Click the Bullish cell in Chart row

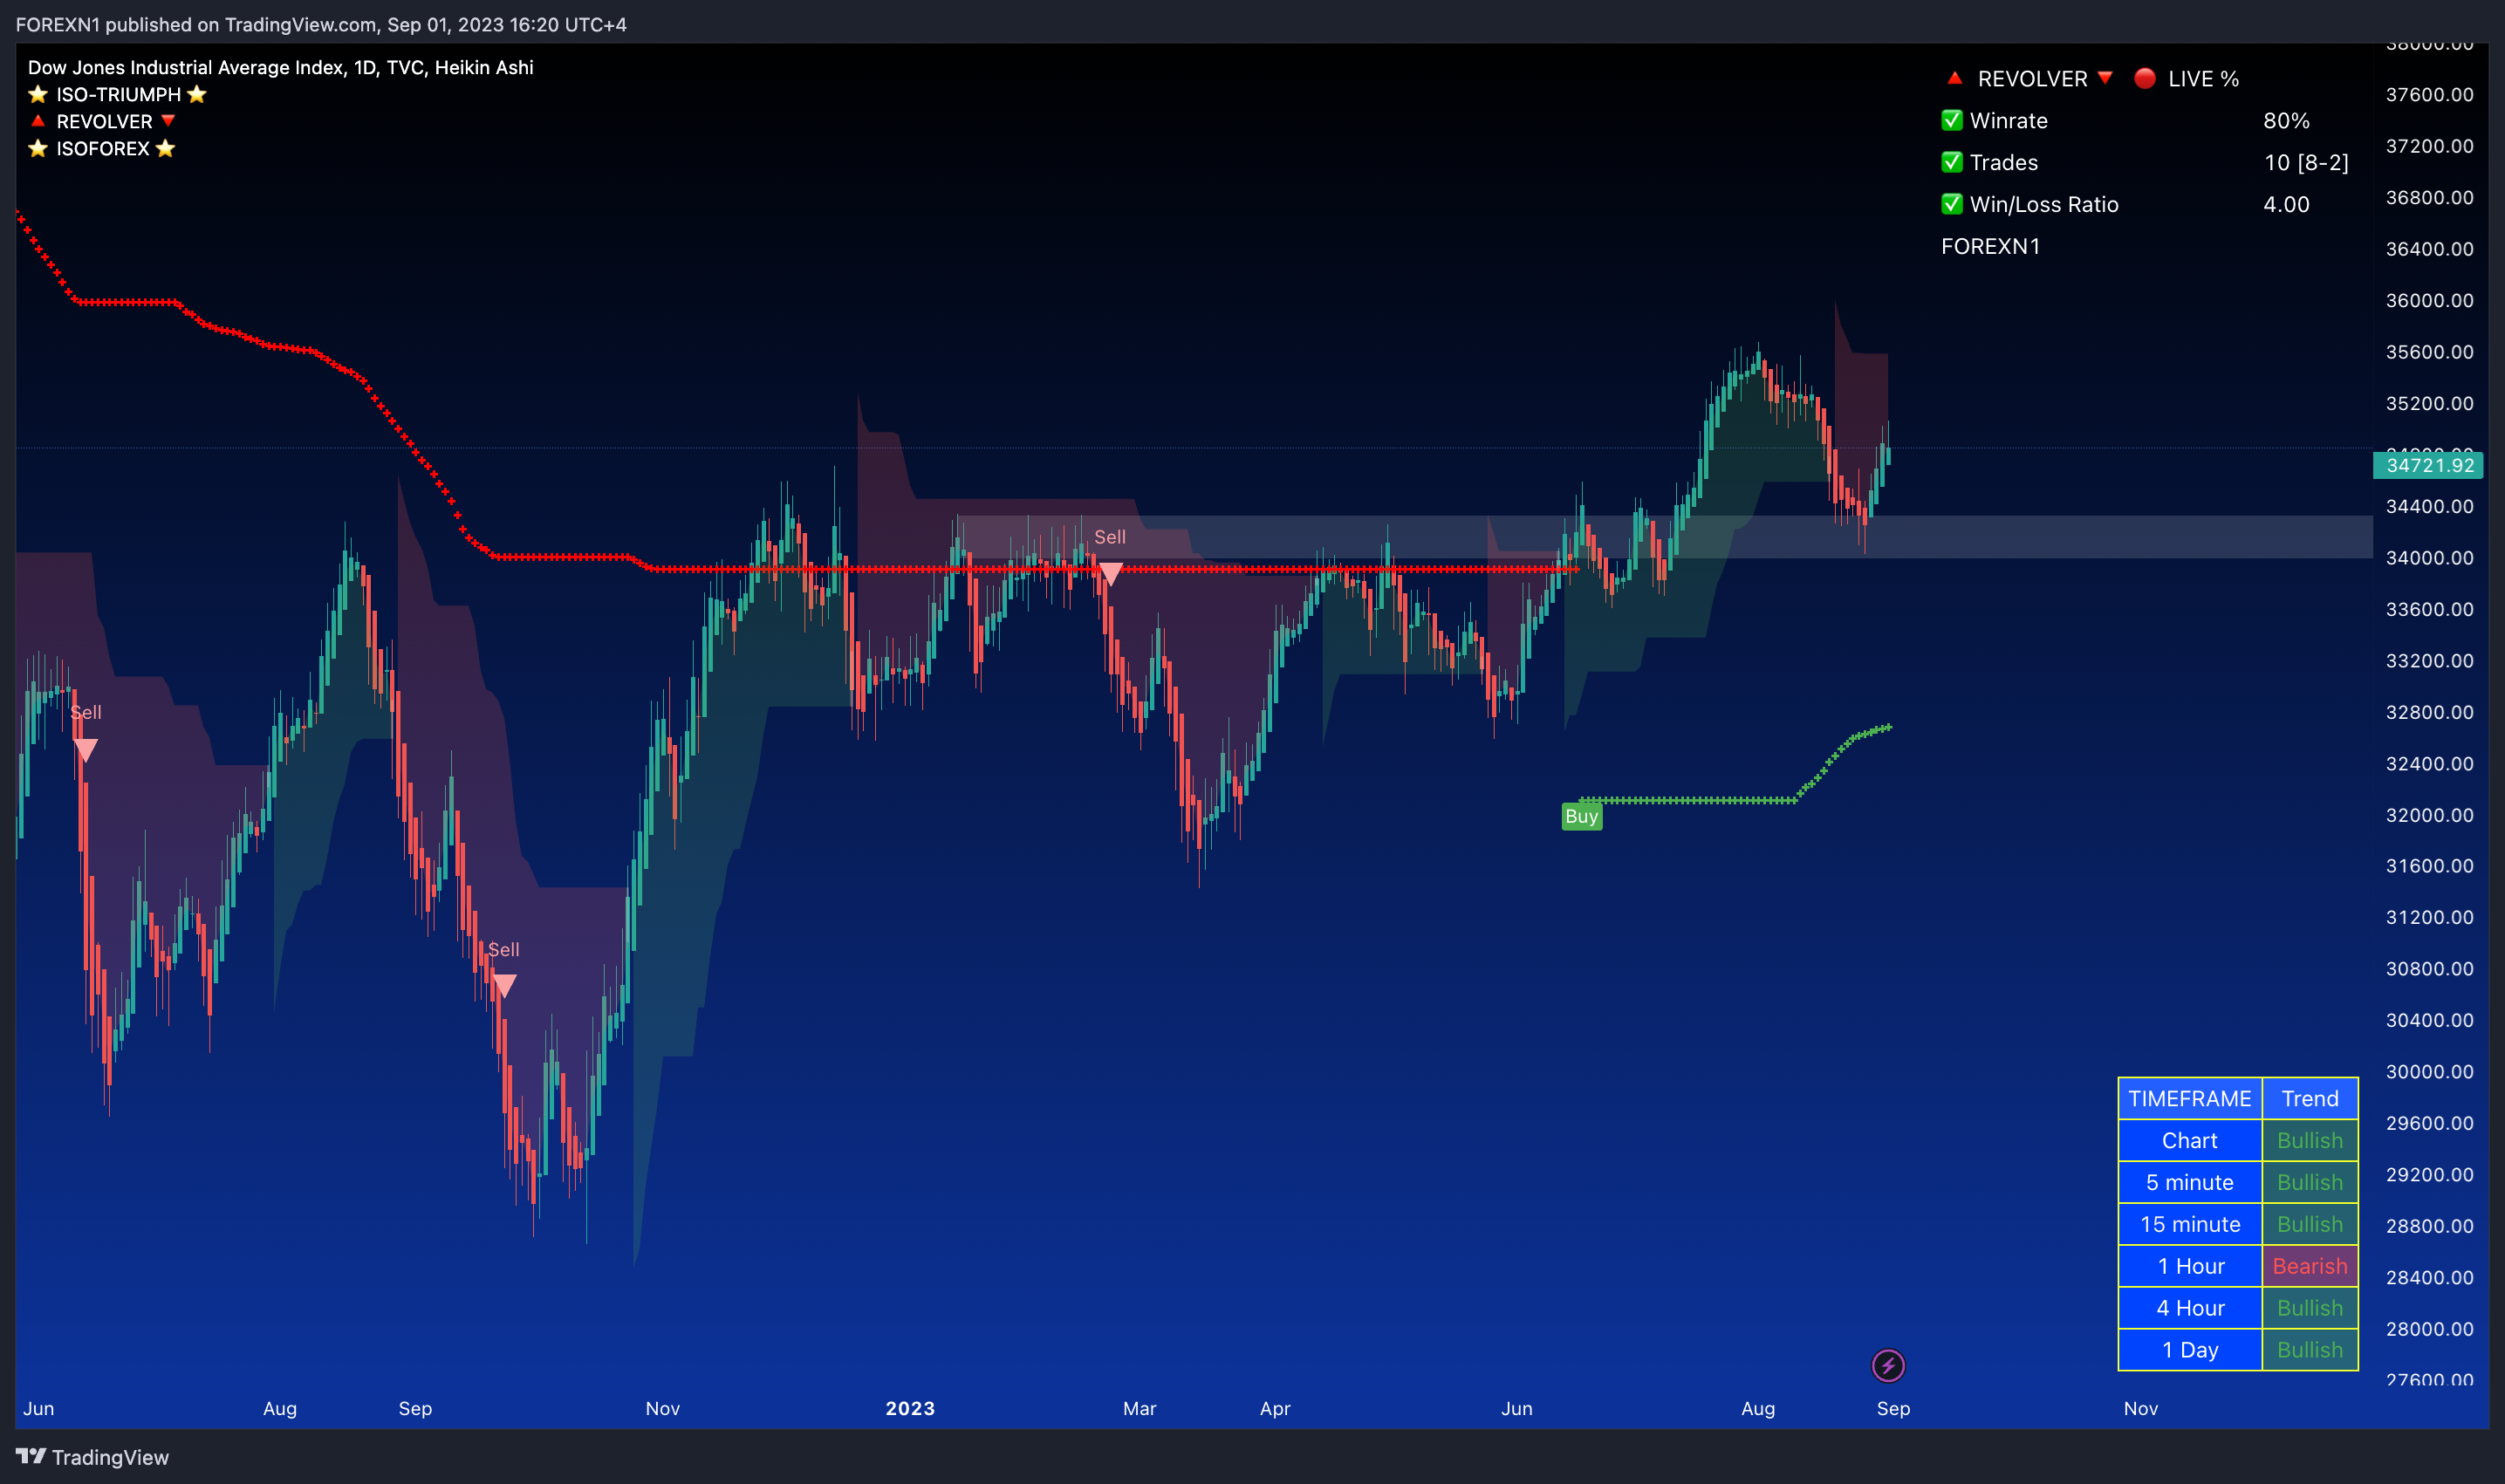pos(2310,1140)
